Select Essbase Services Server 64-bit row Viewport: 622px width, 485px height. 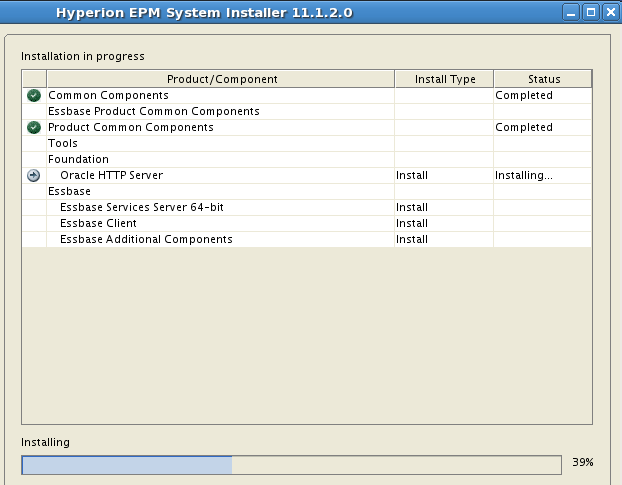pos(307,207)
